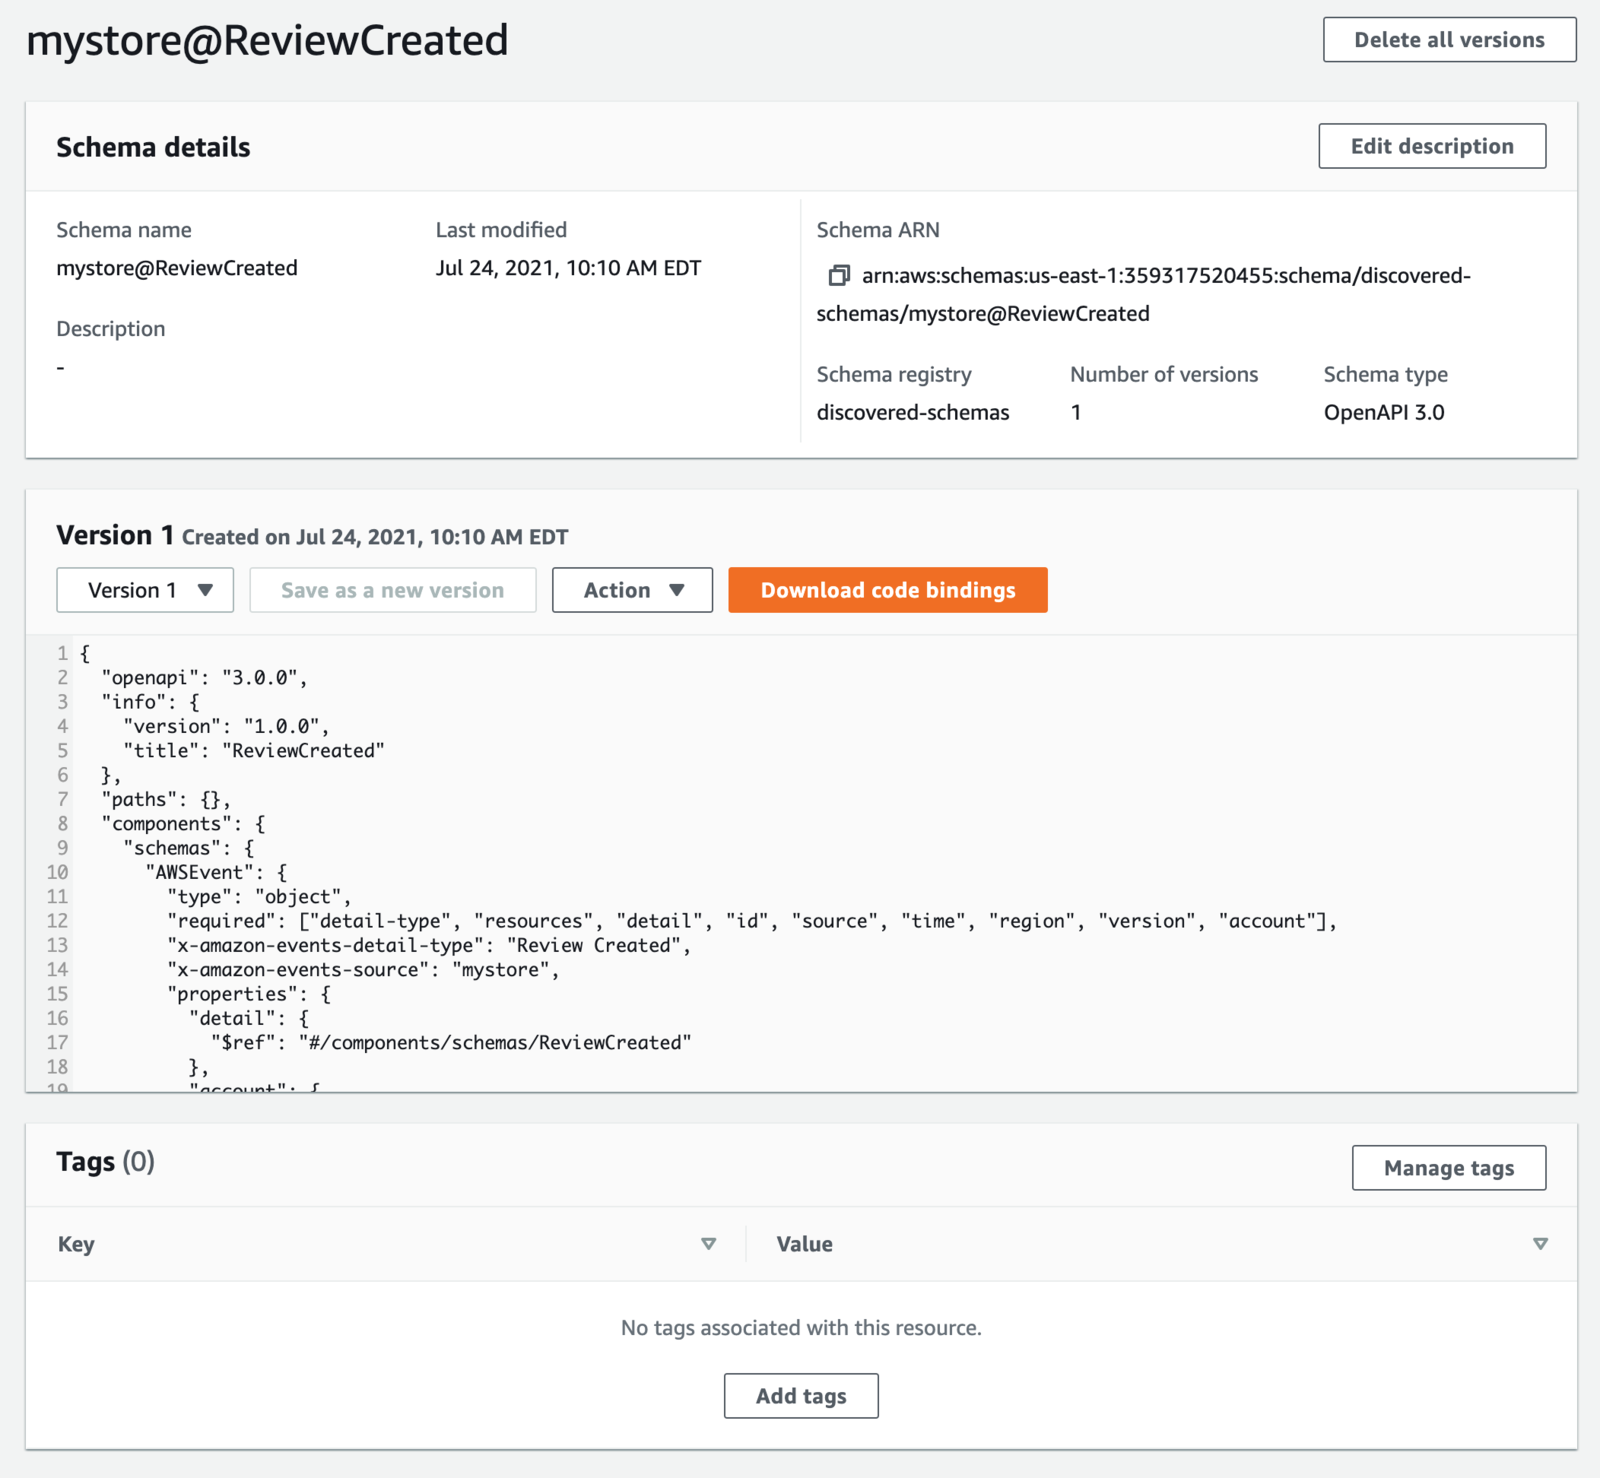The width and height of the screenshot is (1600, 1478).
Task: Click the page title mystore@ReviewCreated
Action: click(267, 41)
